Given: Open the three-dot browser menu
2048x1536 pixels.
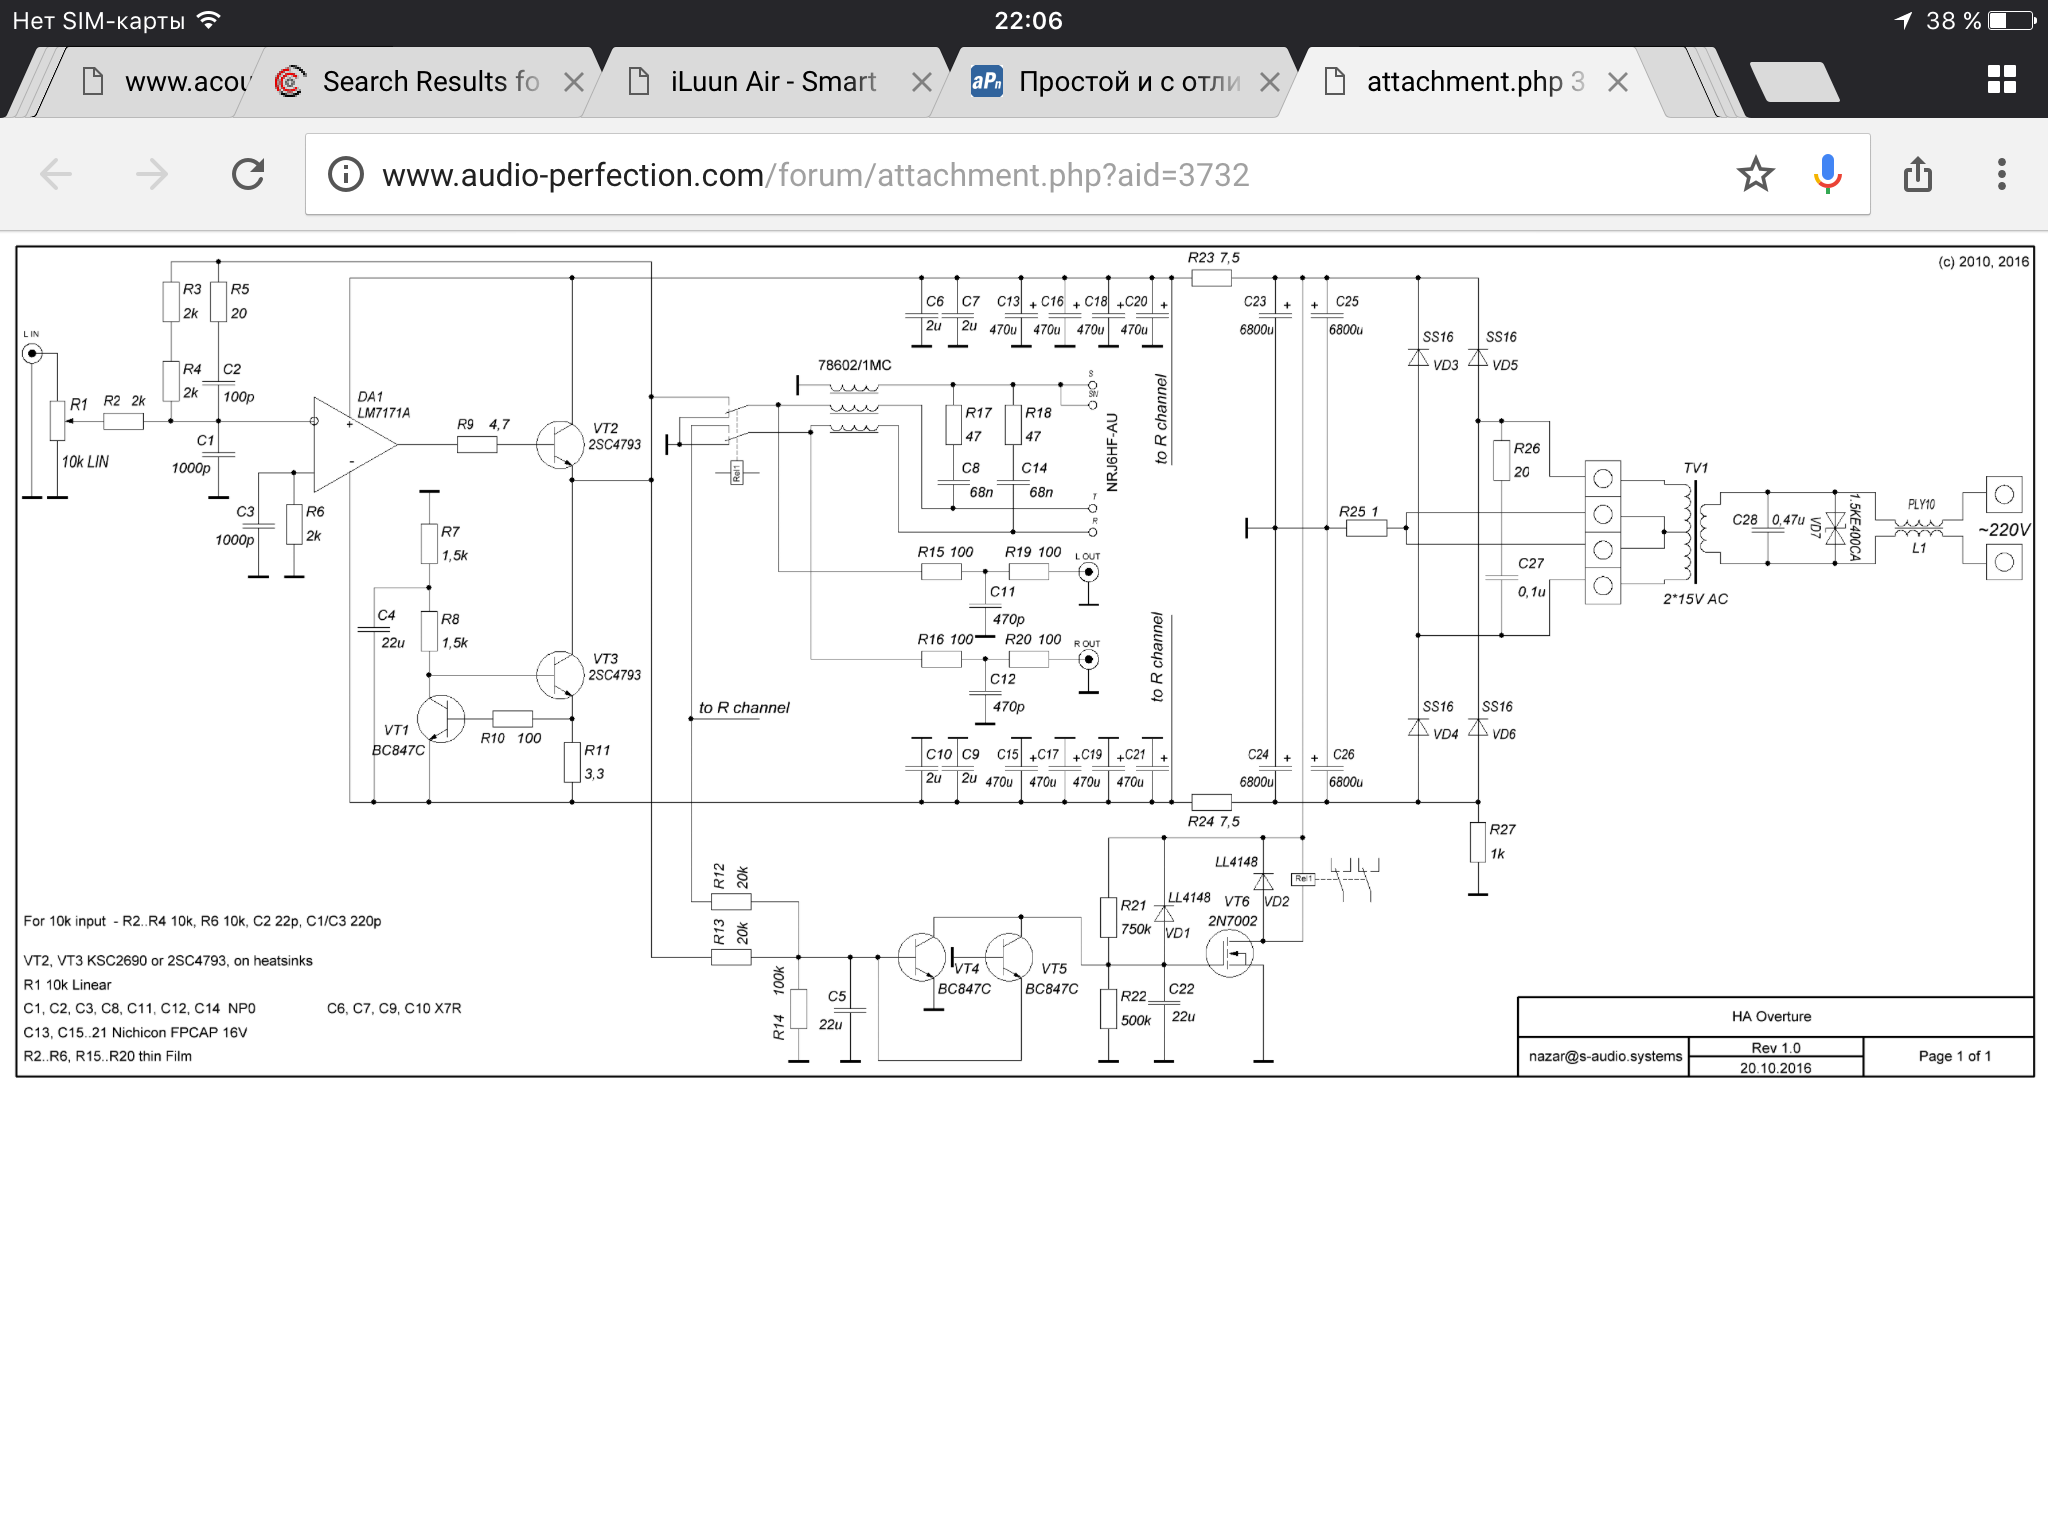Looking at the screenshot, I should click(2001, 175).
